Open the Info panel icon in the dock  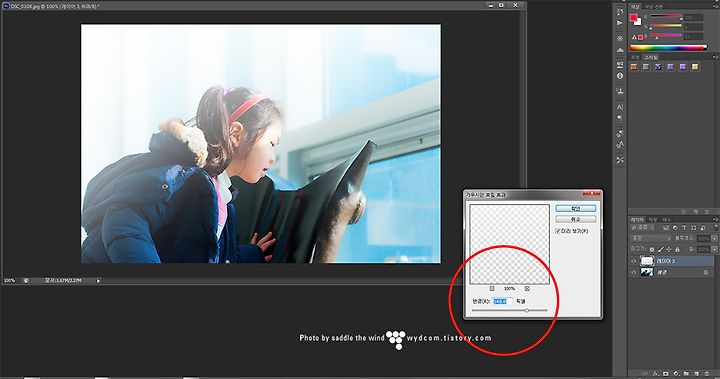click(620, 76)
